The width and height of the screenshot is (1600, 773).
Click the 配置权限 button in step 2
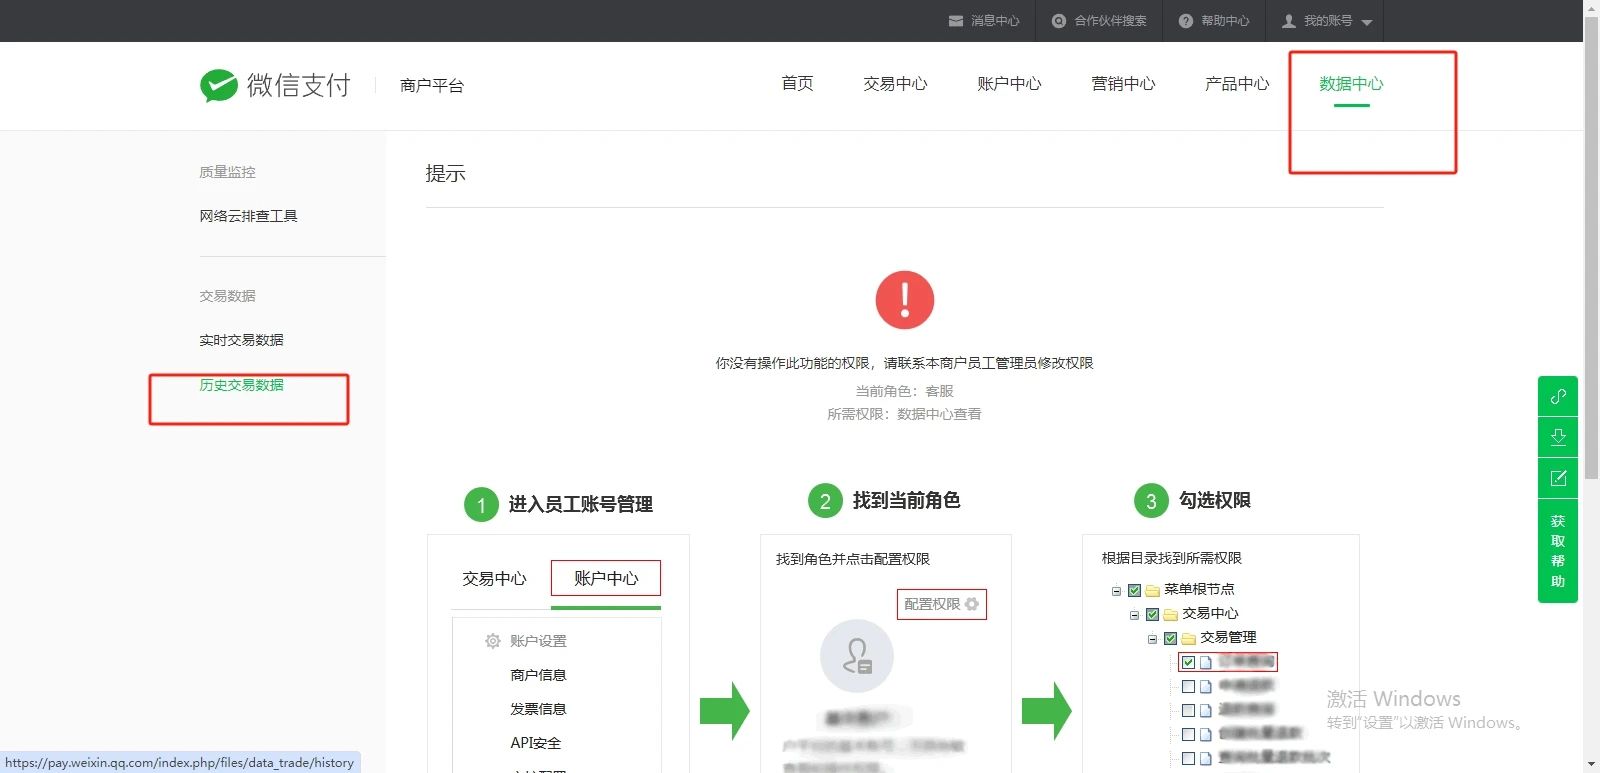(x=941, y=604)
